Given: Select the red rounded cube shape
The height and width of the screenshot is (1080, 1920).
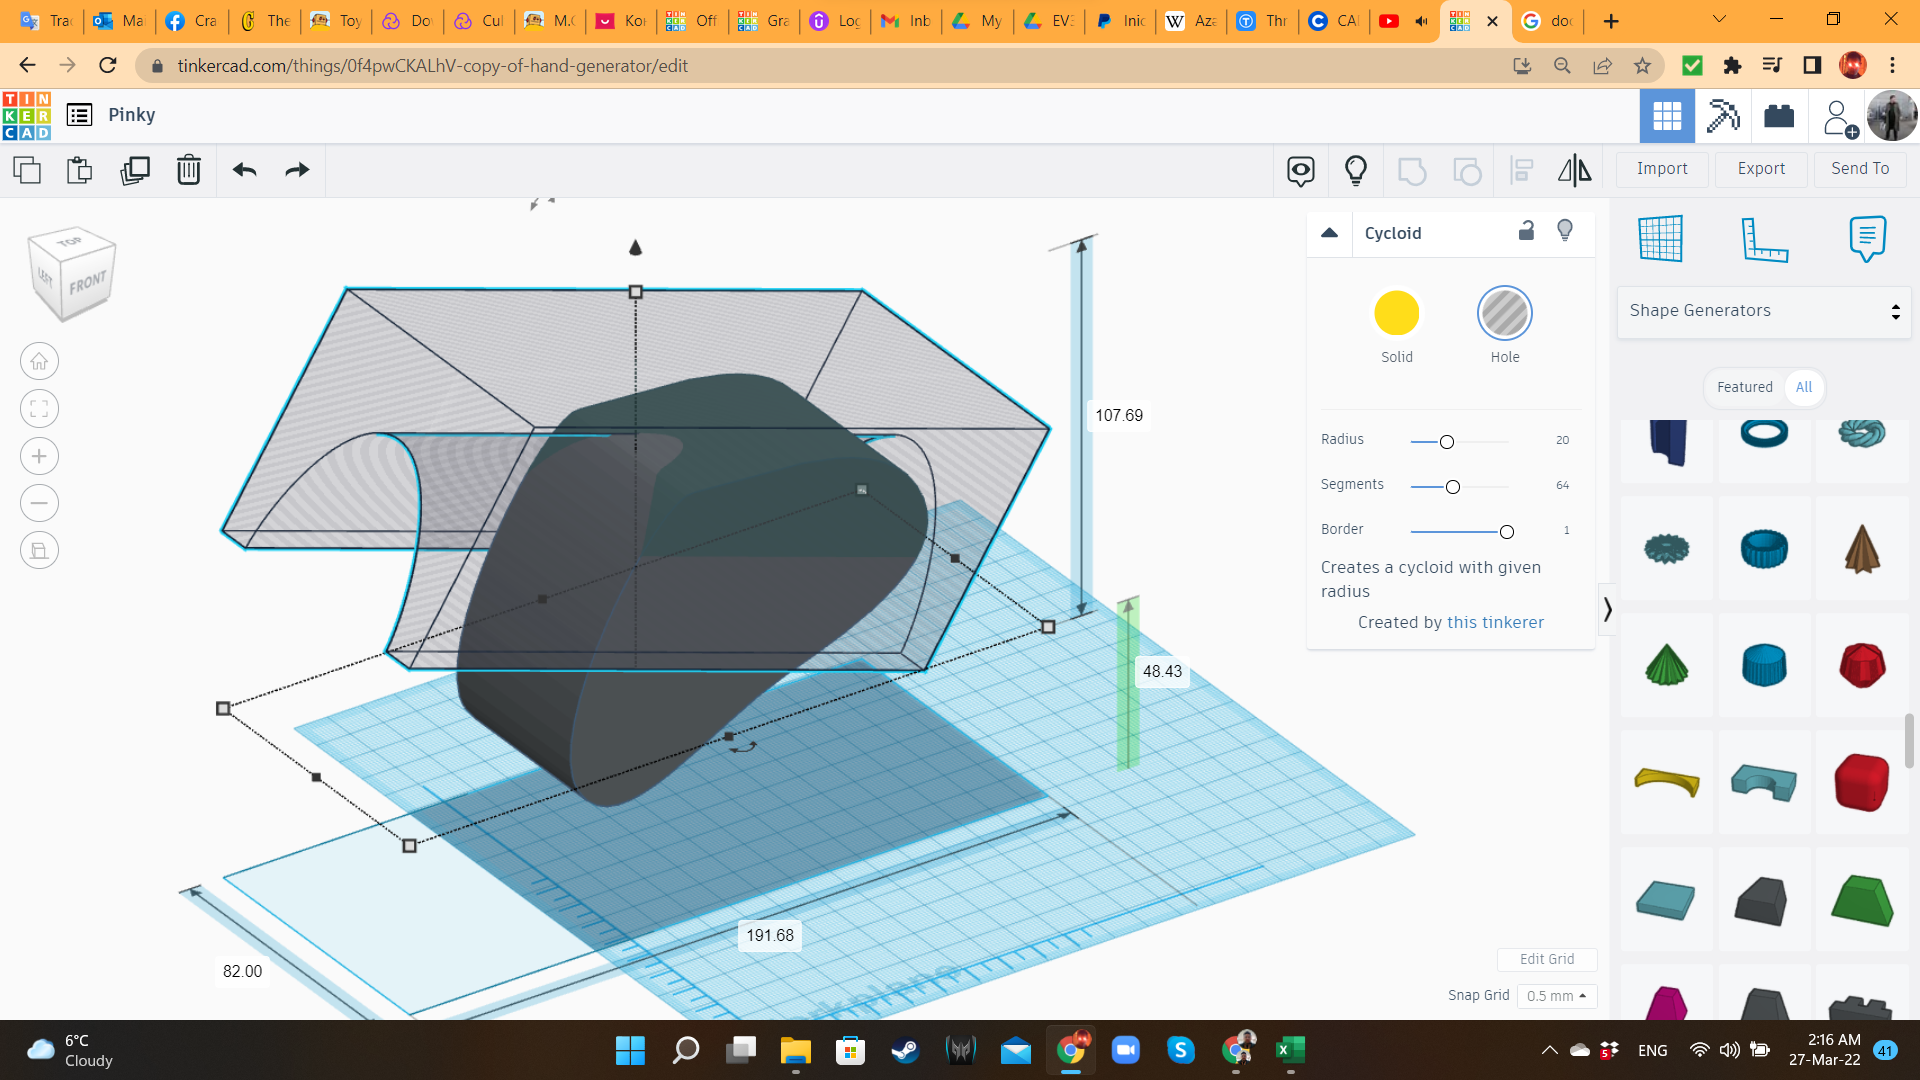Looking at the screenshot, I should (x=1862, y=782).
